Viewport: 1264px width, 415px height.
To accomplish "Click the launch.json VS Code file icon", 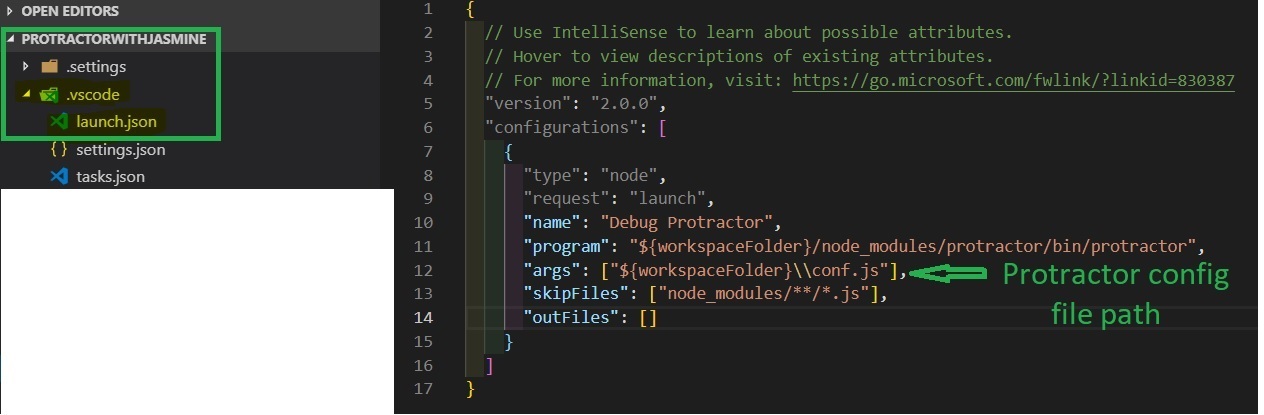I will point(58,122).
